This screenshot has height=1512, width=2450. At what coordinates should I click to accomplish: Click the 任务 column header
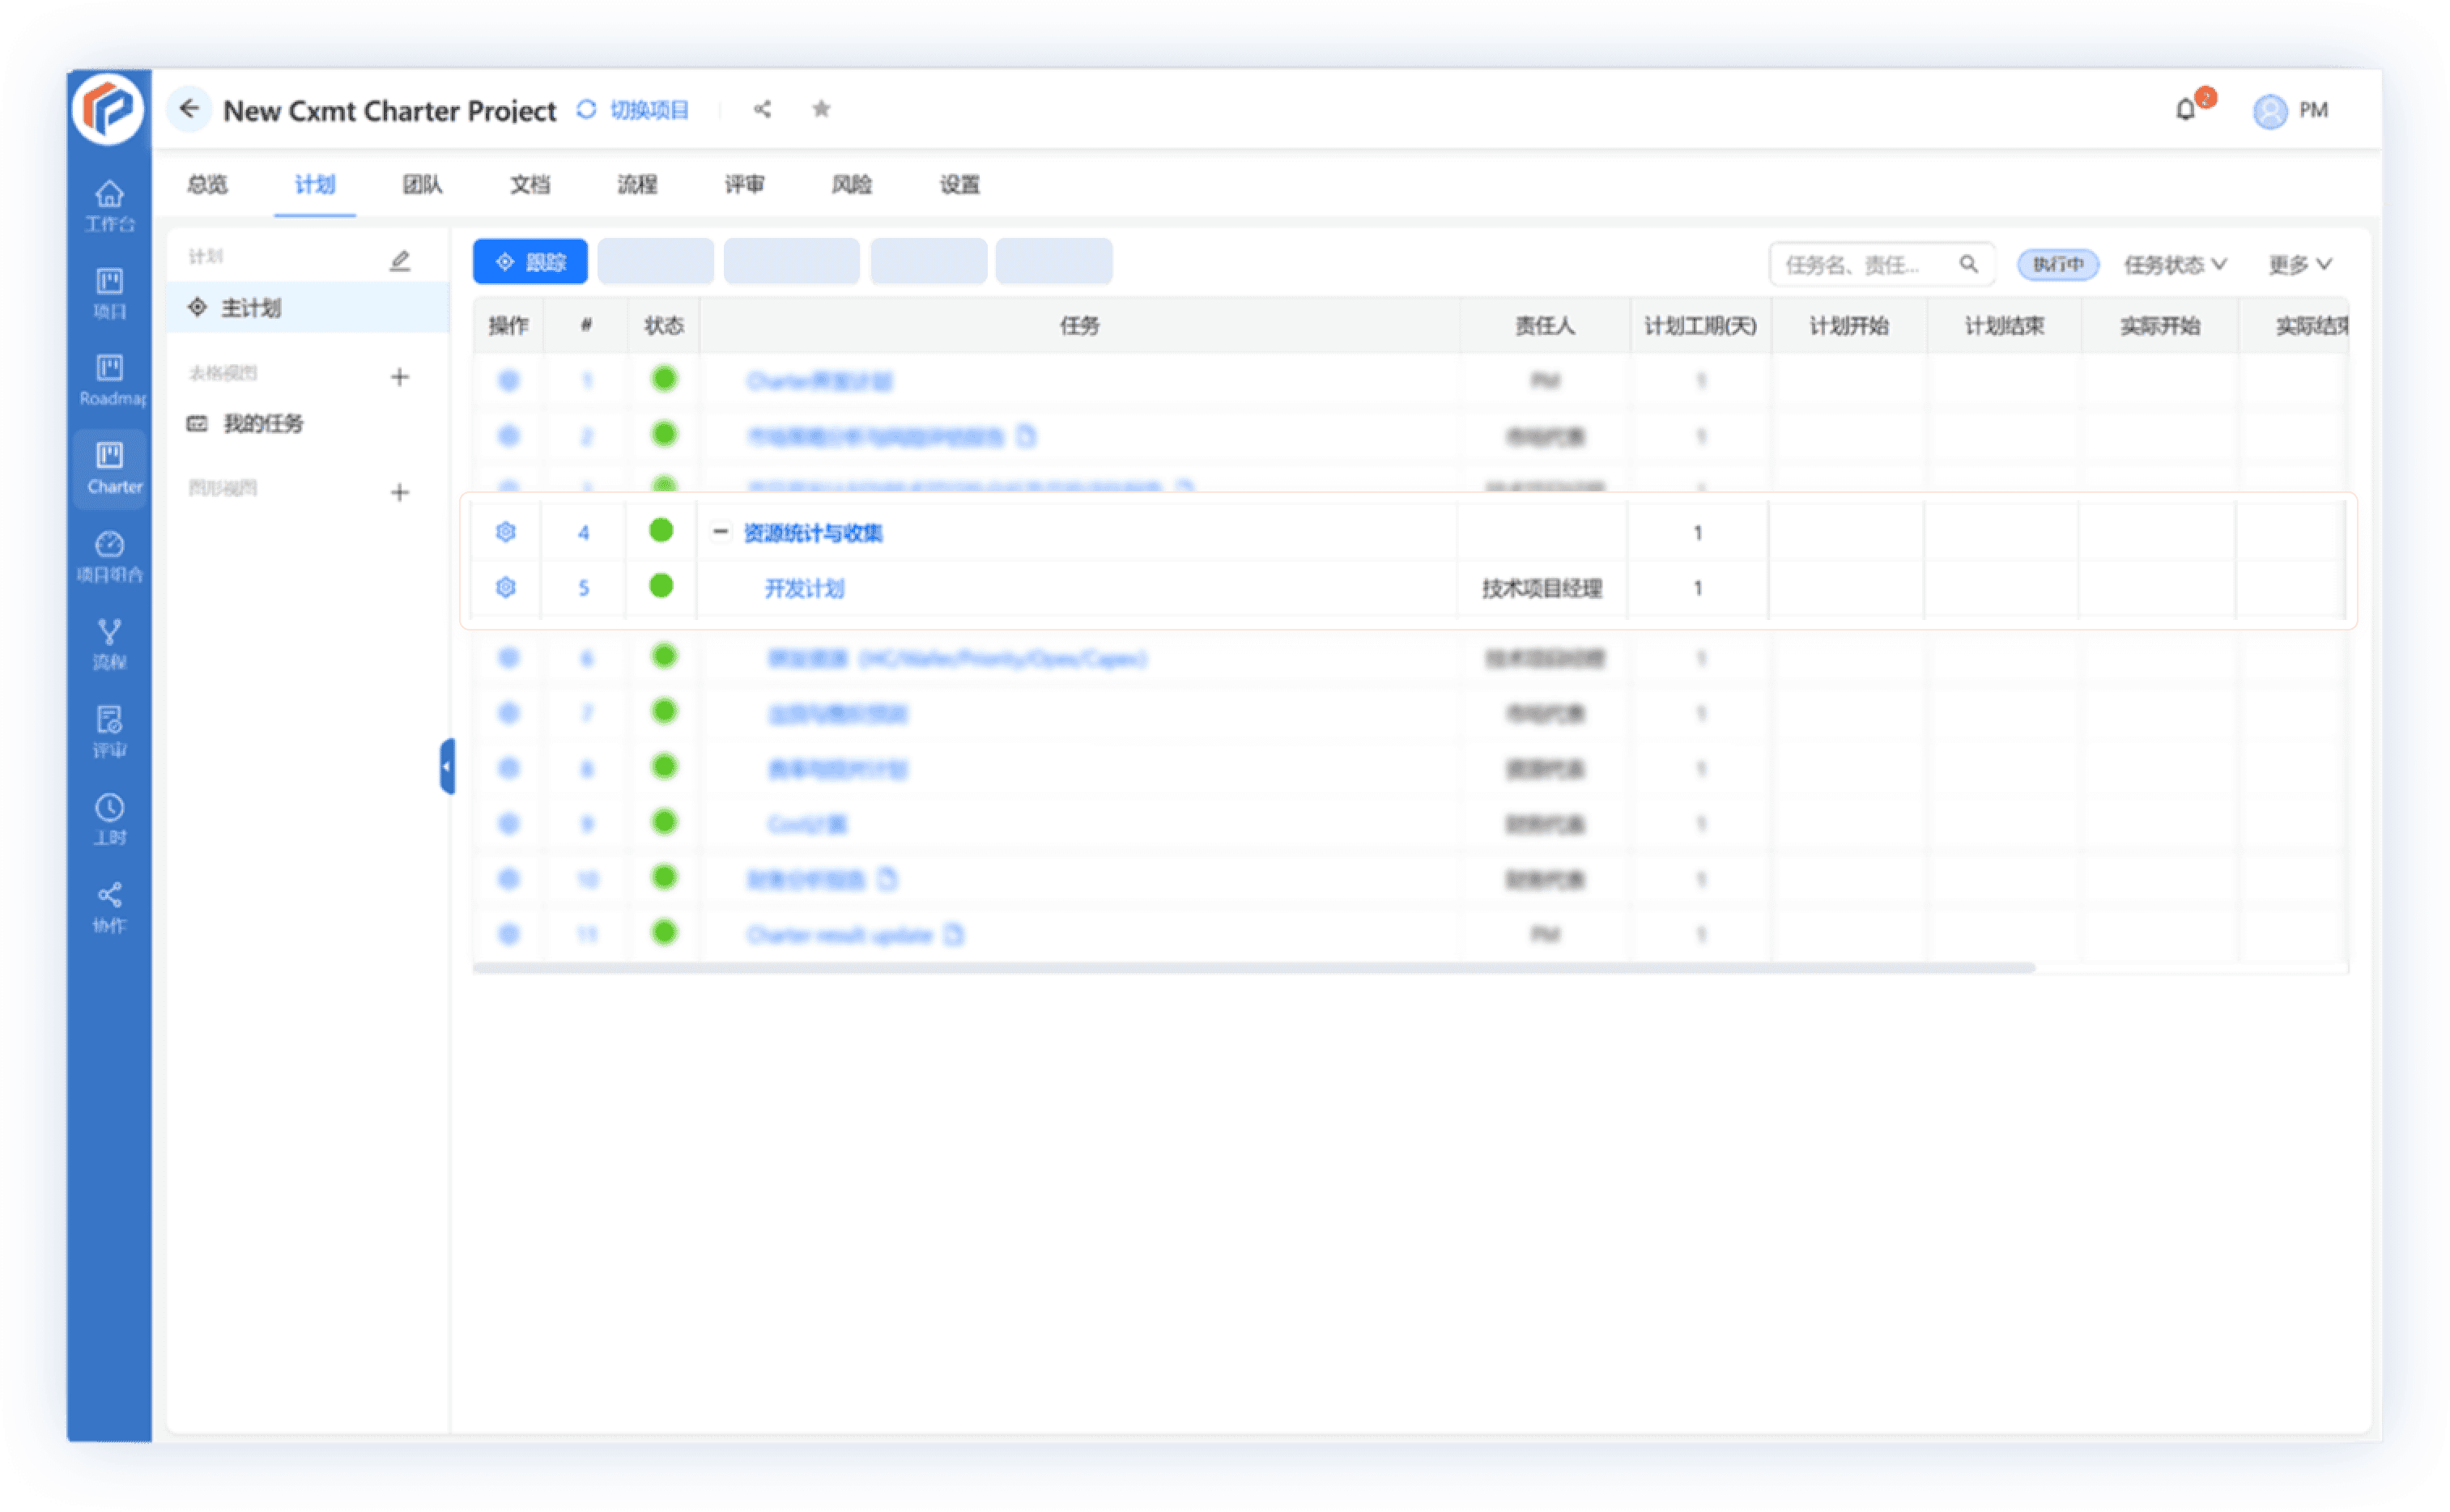[x=1079, y=325]
